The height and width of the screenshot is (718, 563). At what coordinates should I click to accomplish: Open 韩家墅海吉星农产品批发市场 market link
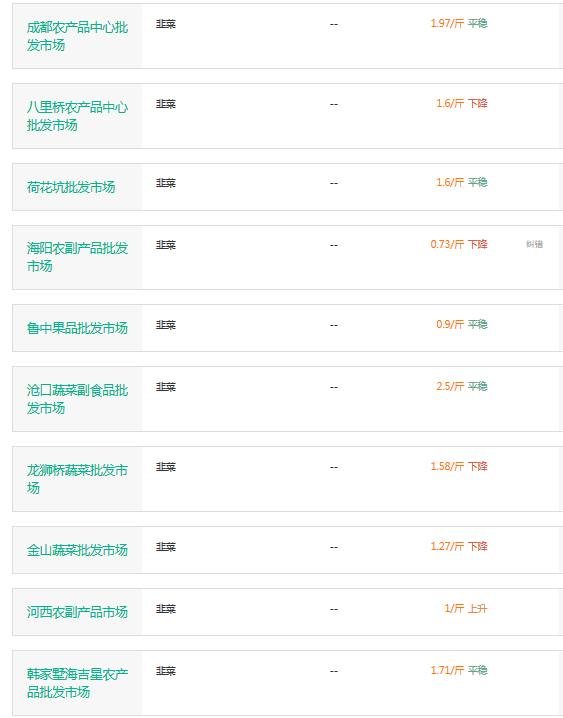pos(77,683)
